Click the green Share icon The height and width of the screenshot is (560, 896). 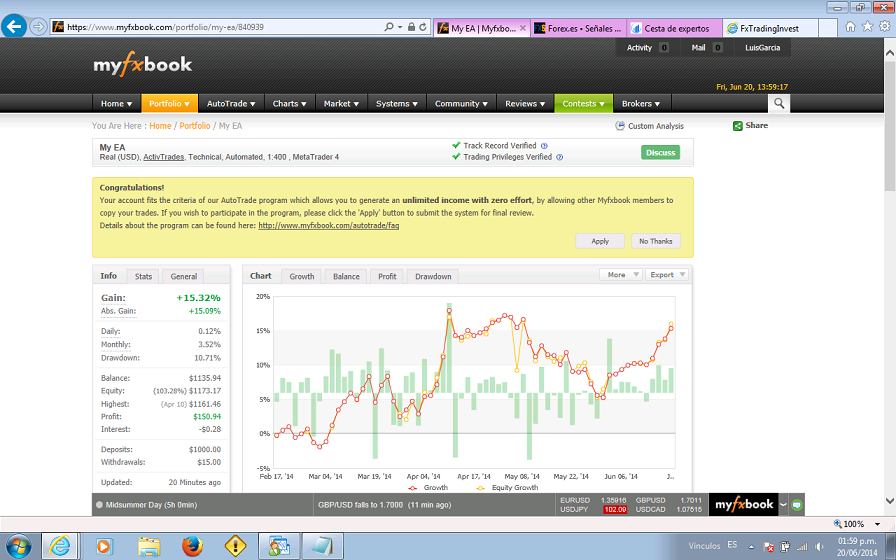tap(738, 126)
